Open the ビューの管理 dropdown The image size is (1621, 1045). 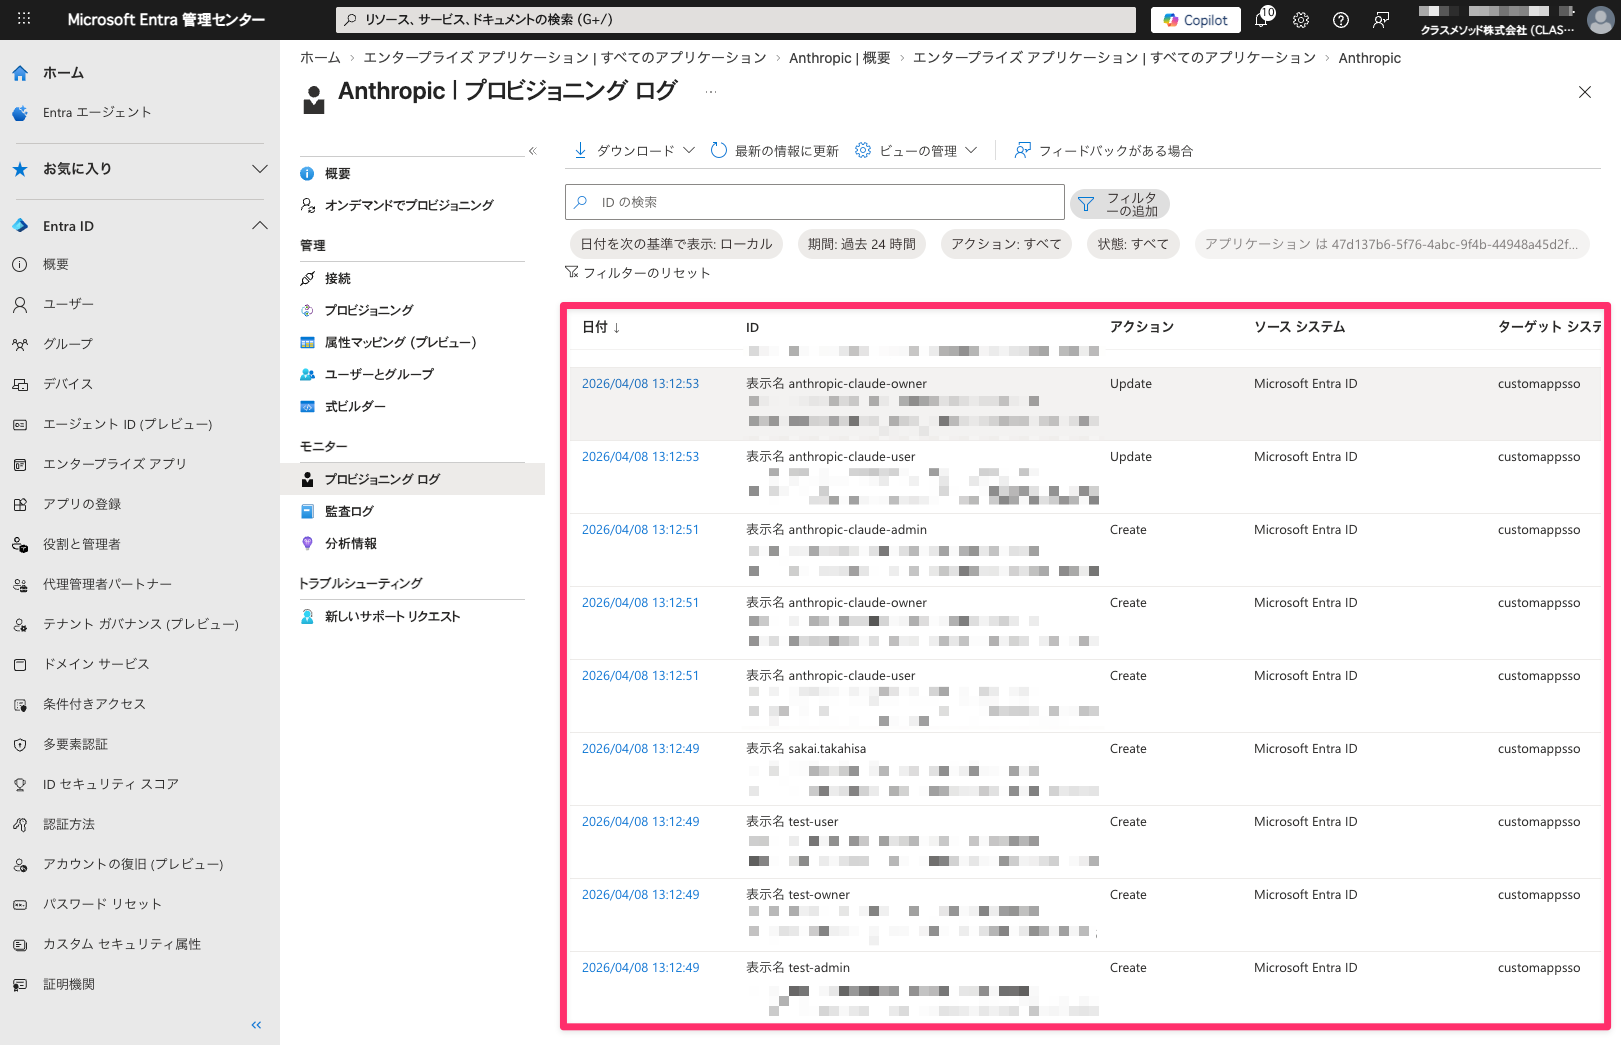[x=916, y=151]
